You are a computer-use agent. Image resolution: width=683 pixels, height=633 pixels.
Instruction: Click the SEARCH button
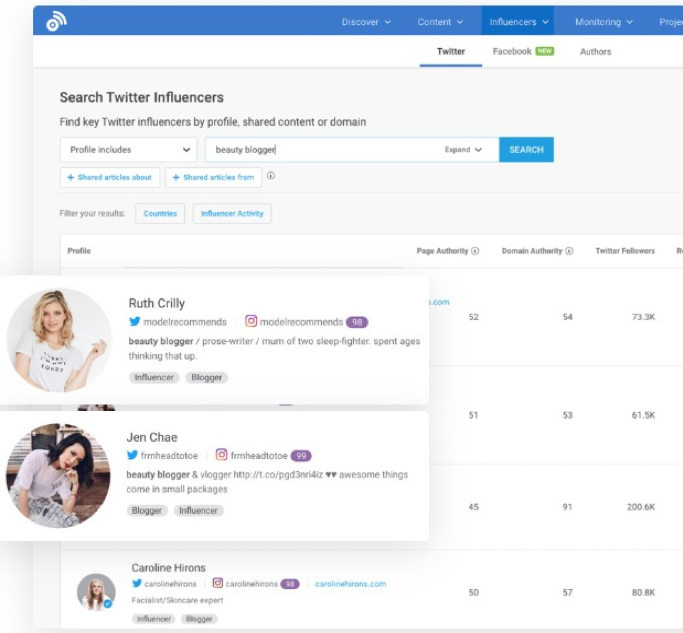coord(526,149)
